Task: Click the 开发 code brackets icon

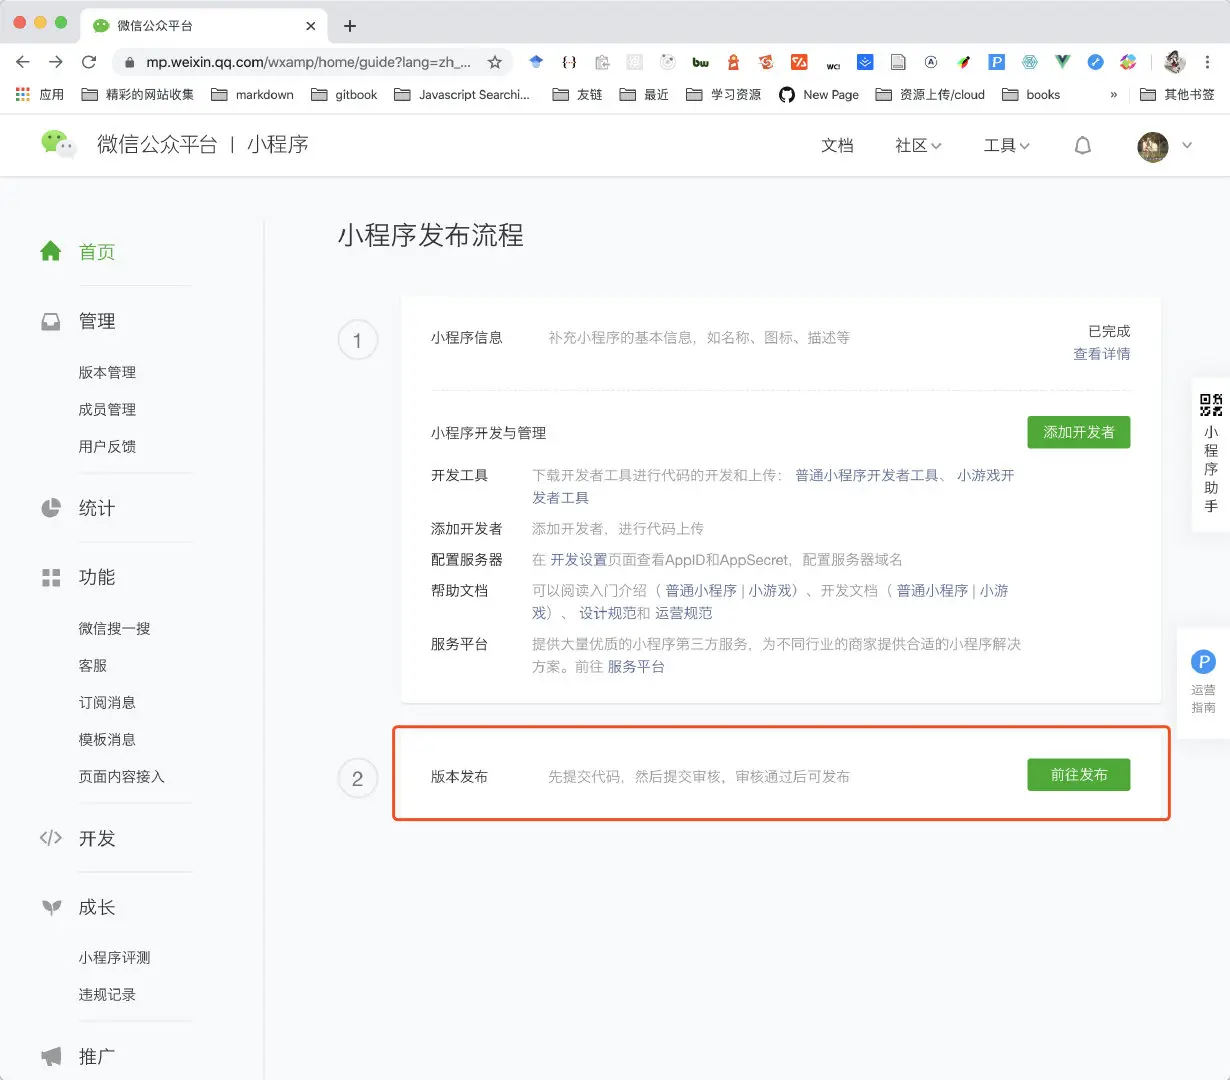Action: (x=51, y=838)
